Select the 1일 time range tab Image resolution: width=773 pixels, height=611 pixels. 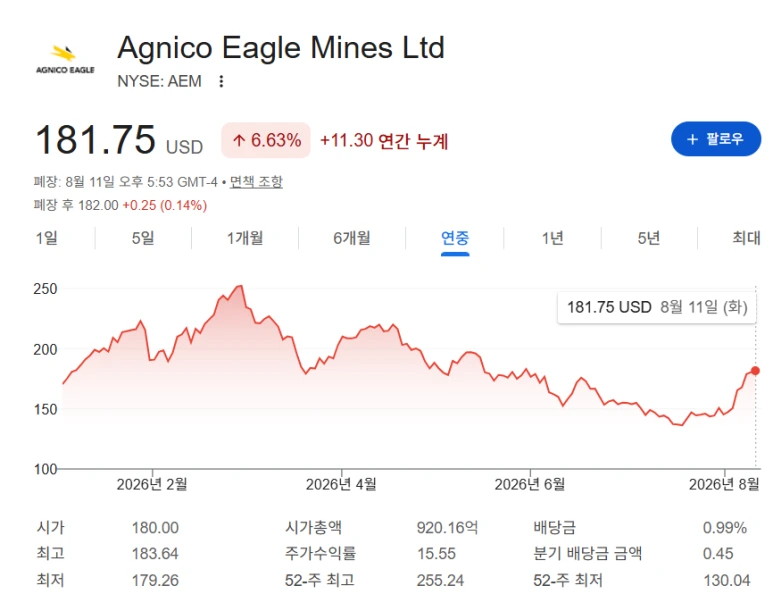pos(46,238)
